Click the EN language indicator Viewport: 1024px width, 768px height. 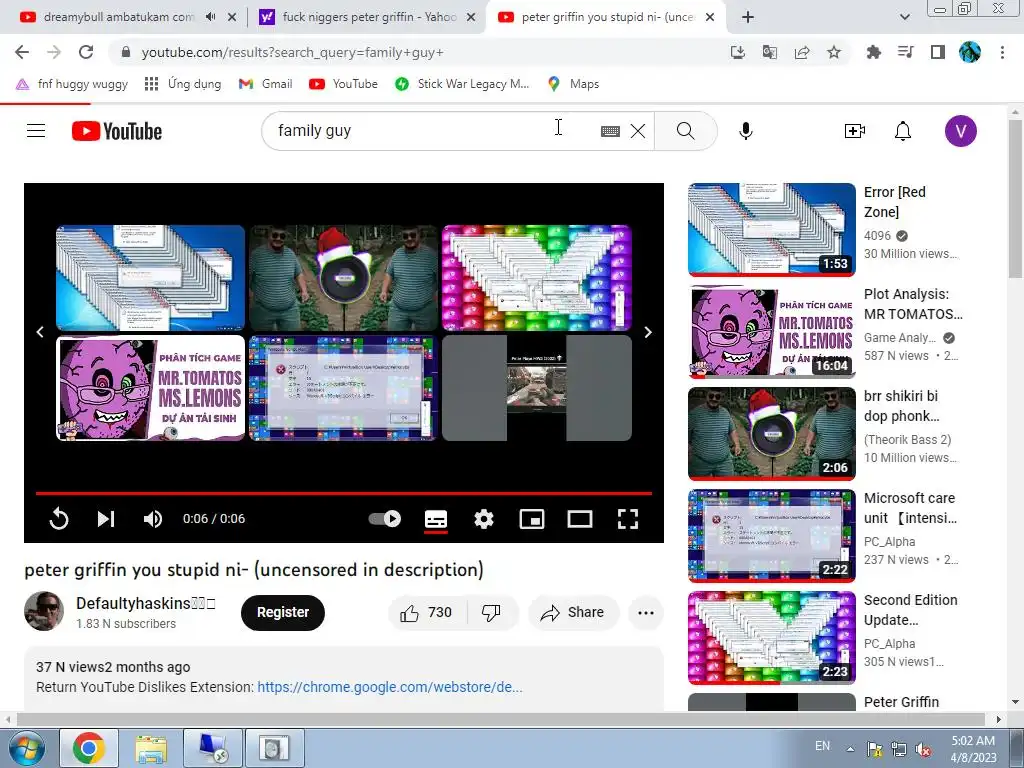[823, 746]
